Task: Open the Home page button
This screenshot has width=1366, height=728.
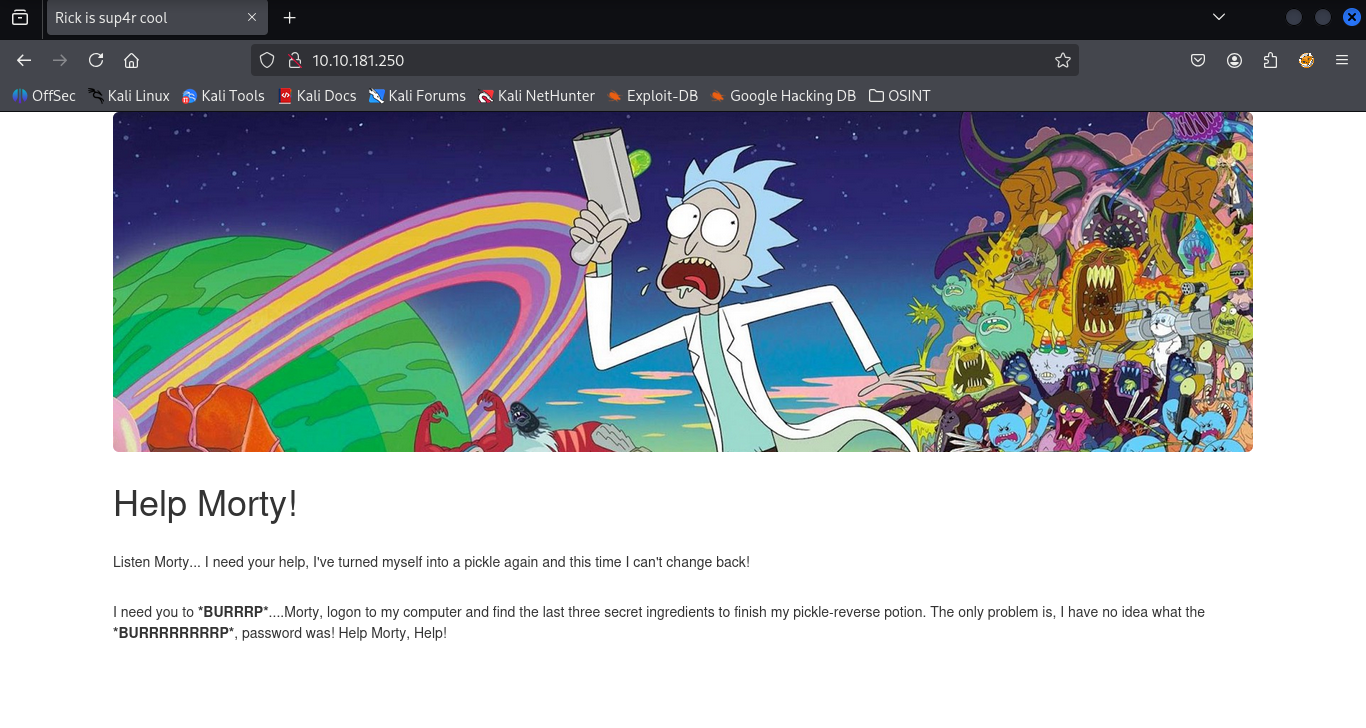Action: click(x=131, y=60)
